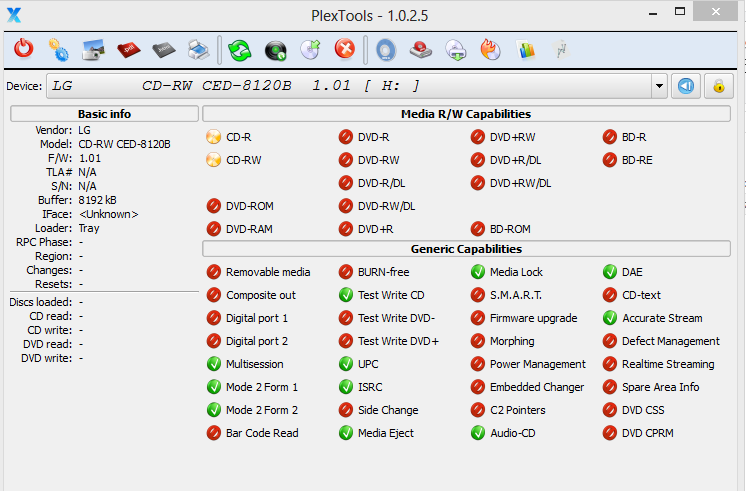Click the green Test Write CD checkmark
Viewport: 746px width, 491px height.
click(x=346, y=295)
